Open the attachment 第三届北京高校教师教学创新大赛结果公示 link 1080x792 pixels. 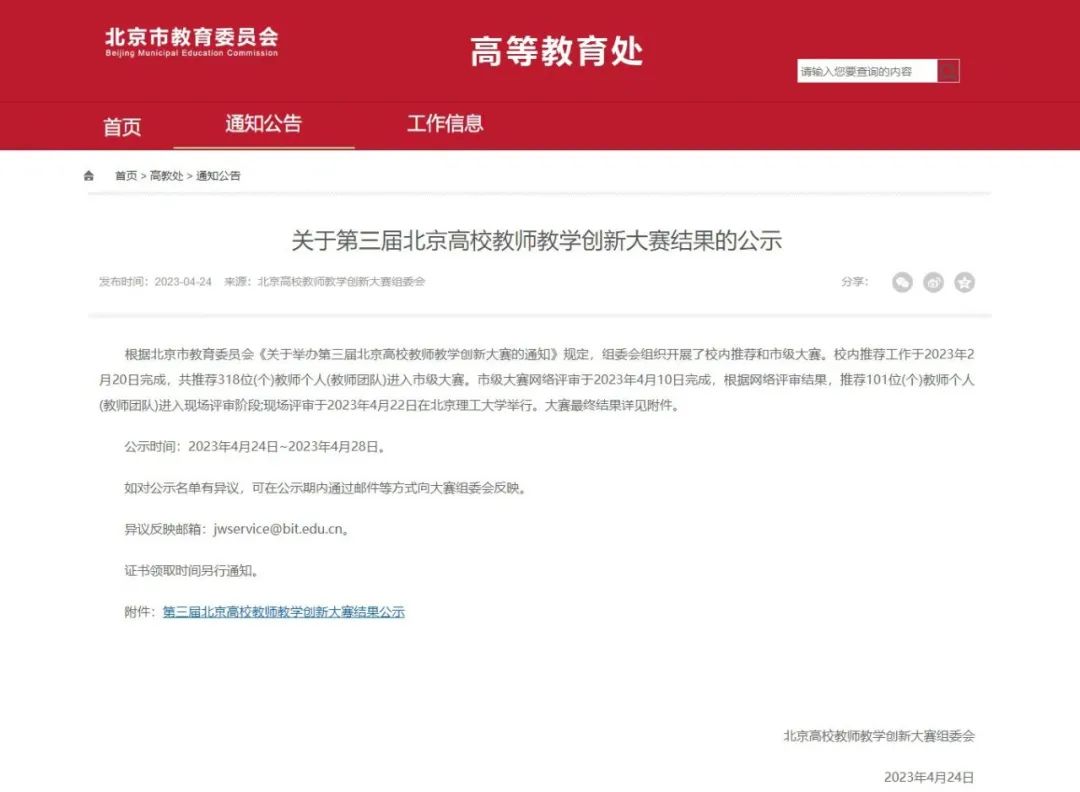pyautogui.click(x=284, y=612)
